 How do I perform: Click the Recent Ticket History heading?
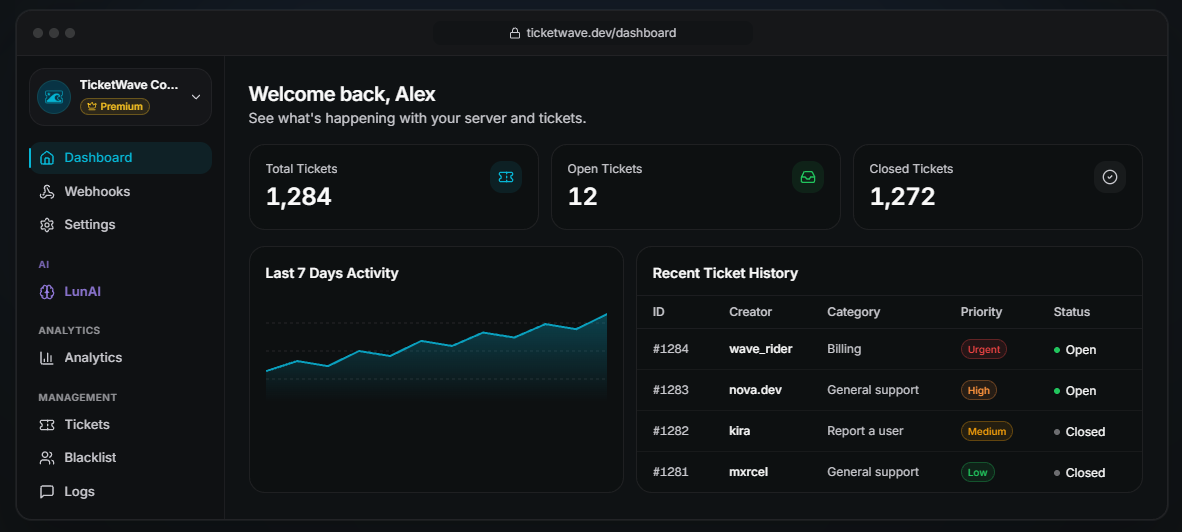pyautogui.click(x=725, y=274)
